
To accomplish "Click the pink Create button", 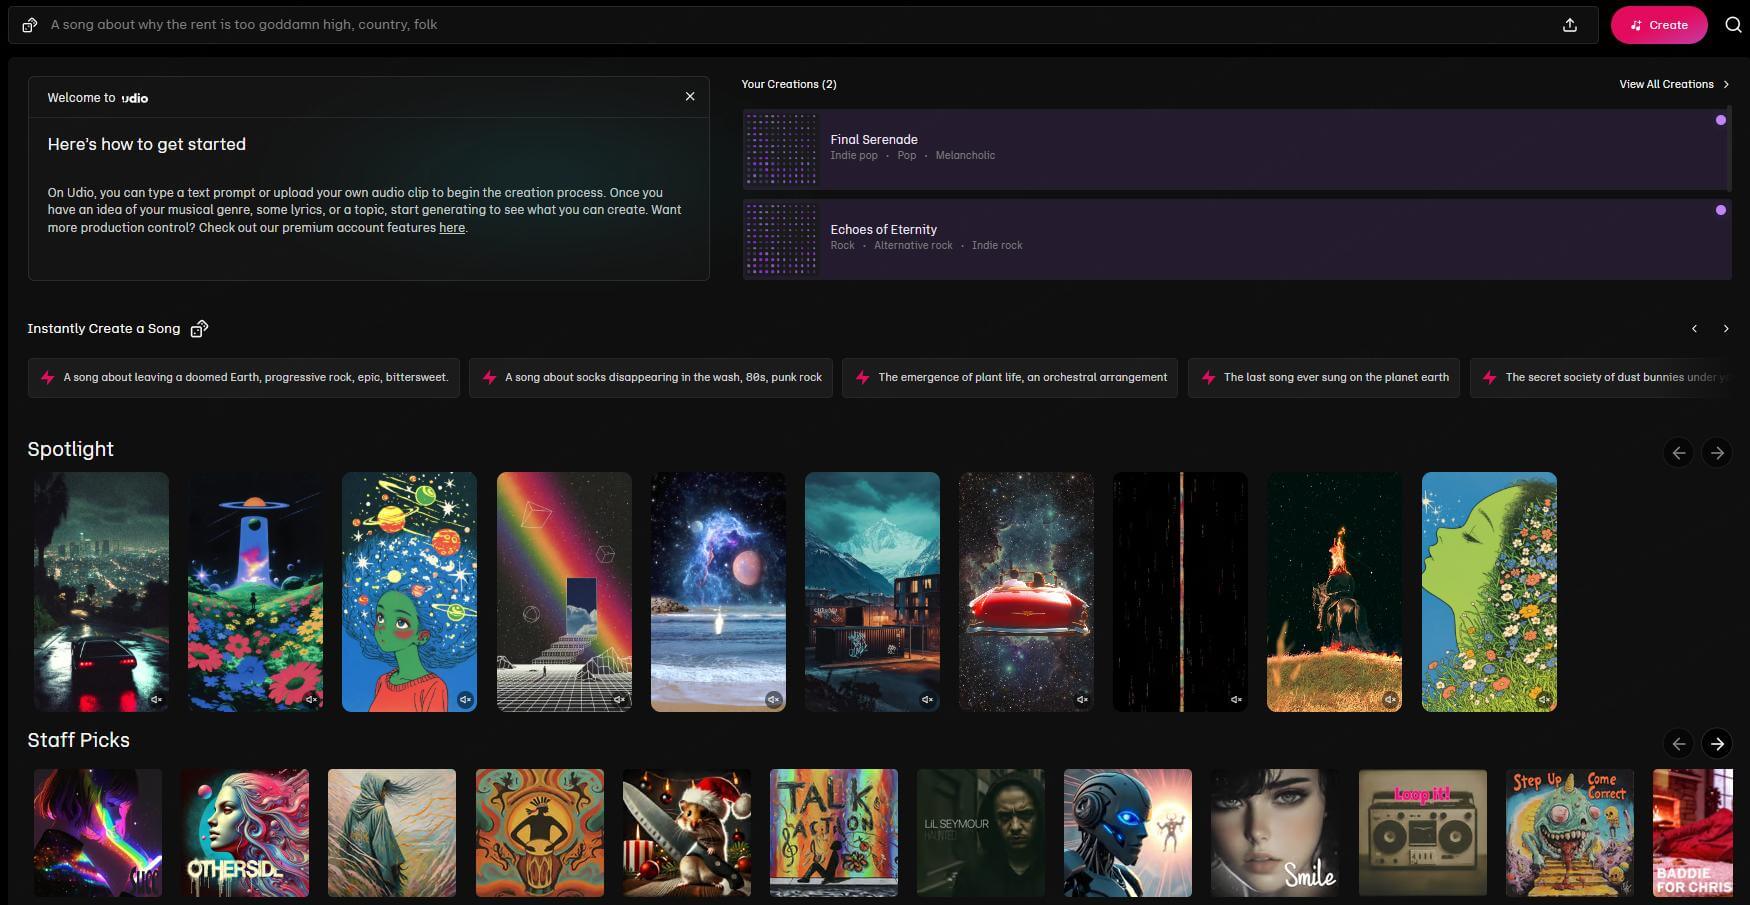I will pos(1659,25).
